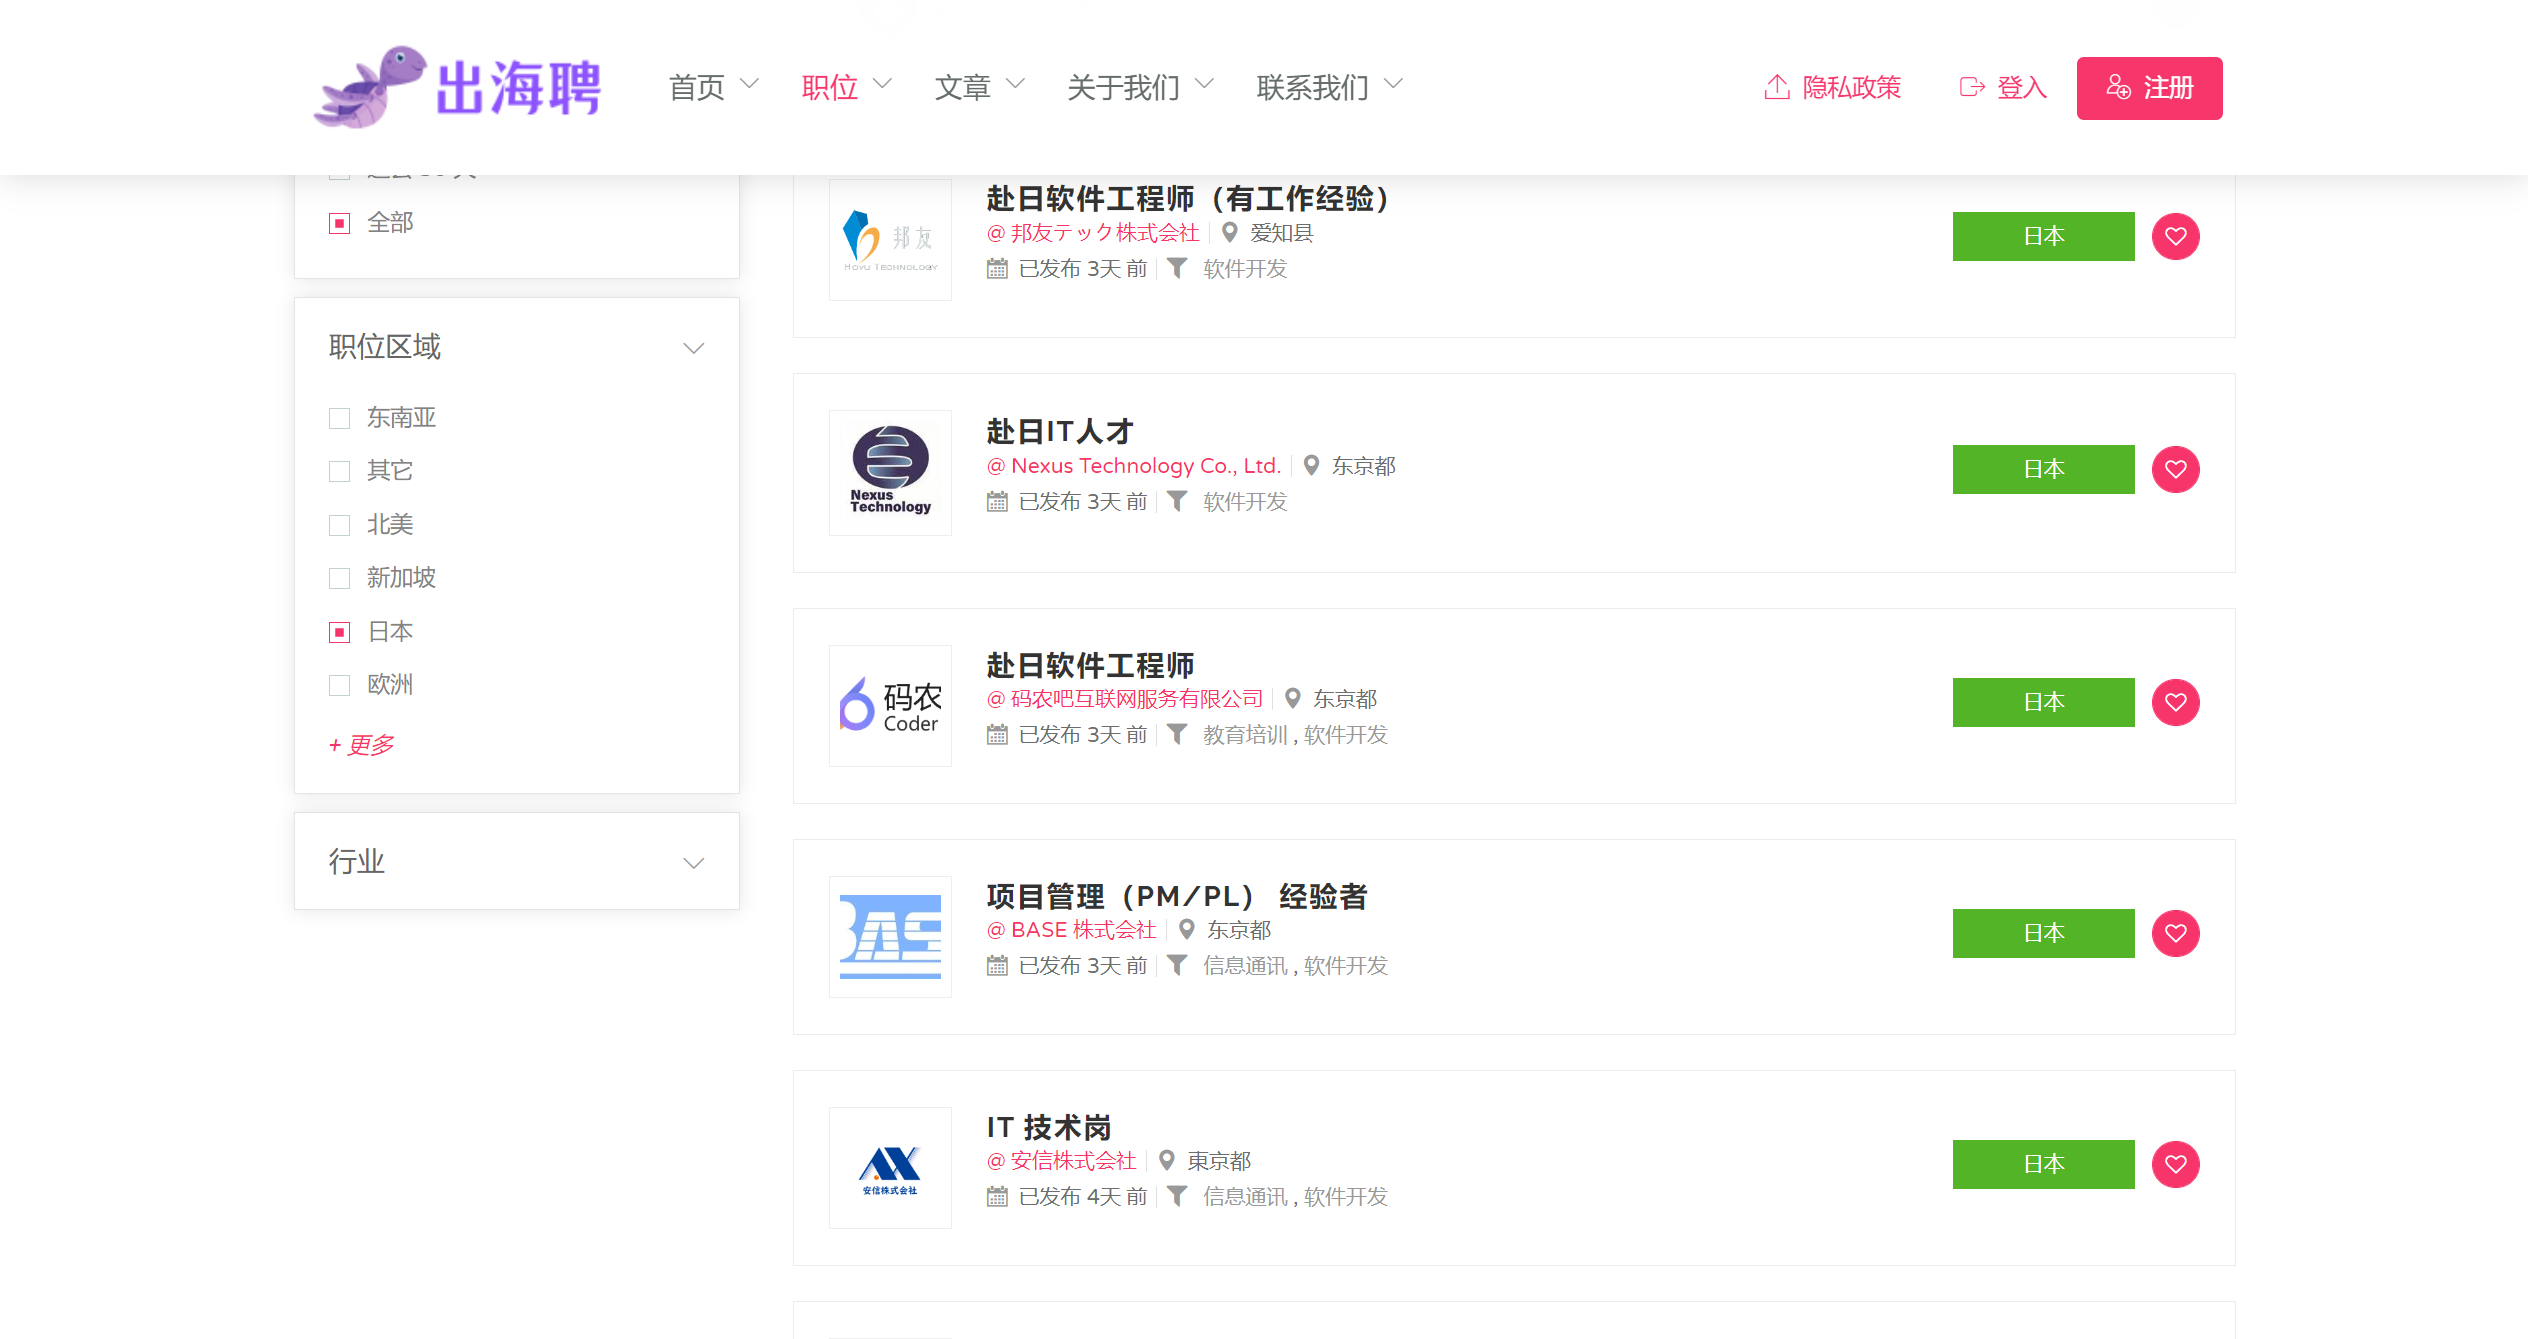Show more regions via + 更多
The height and width of the screenshot is (1339, 2528).
pyautogui.click(x=362, y=745)
